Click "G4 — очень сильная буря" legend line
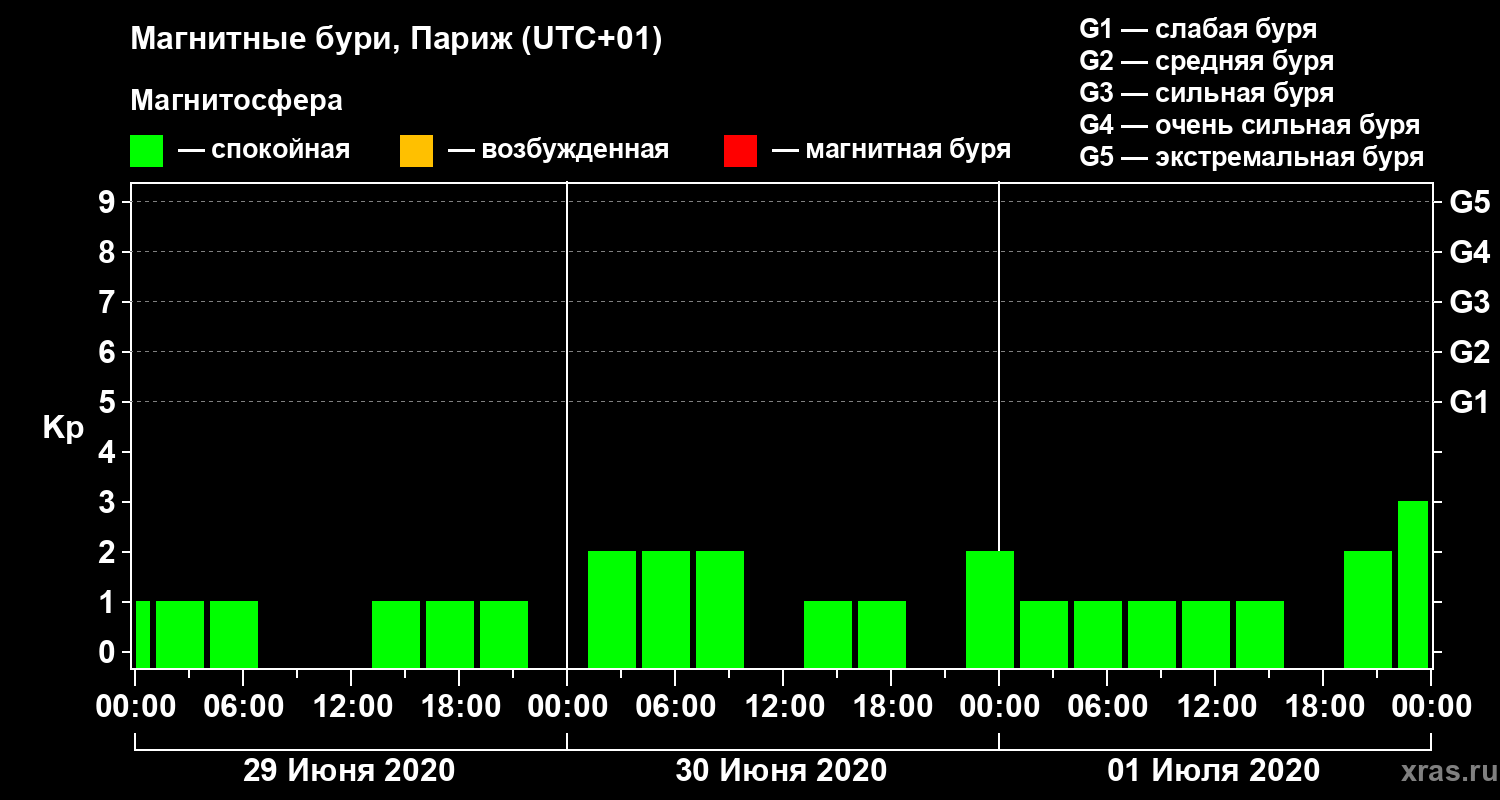The image size is (1500, 800). click(x=1250, y=126)
